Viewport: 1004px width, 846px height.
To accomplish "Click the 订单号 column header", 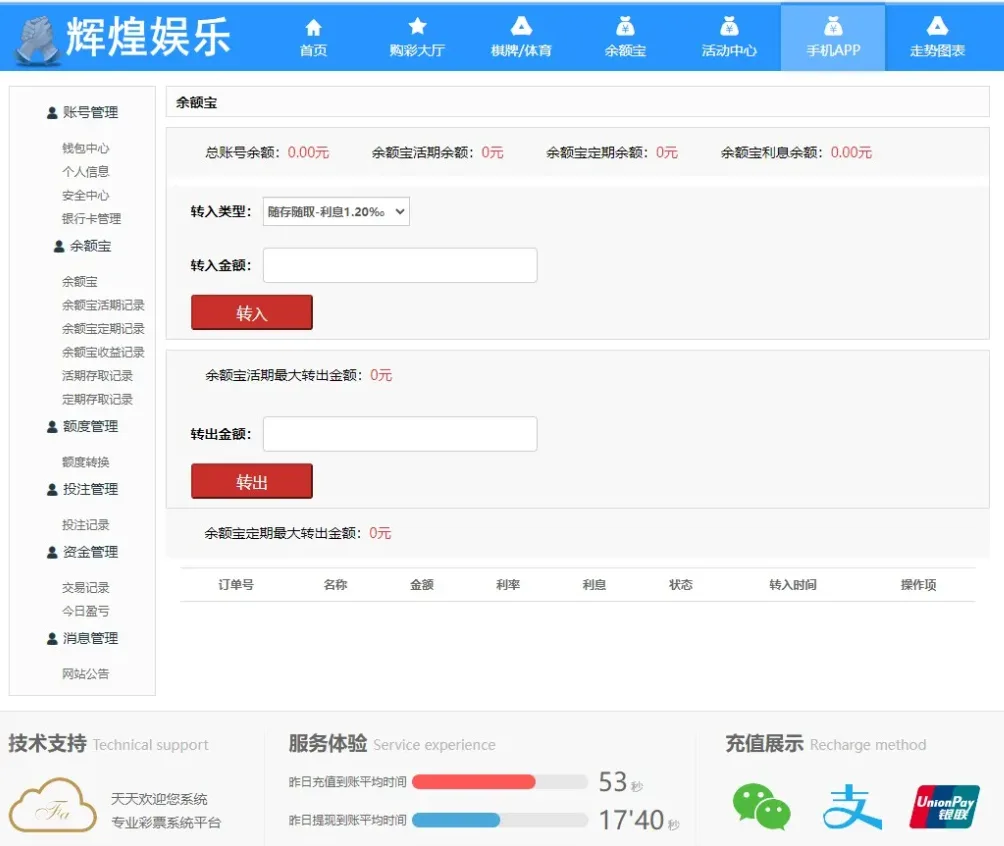I will pos(236,585).
